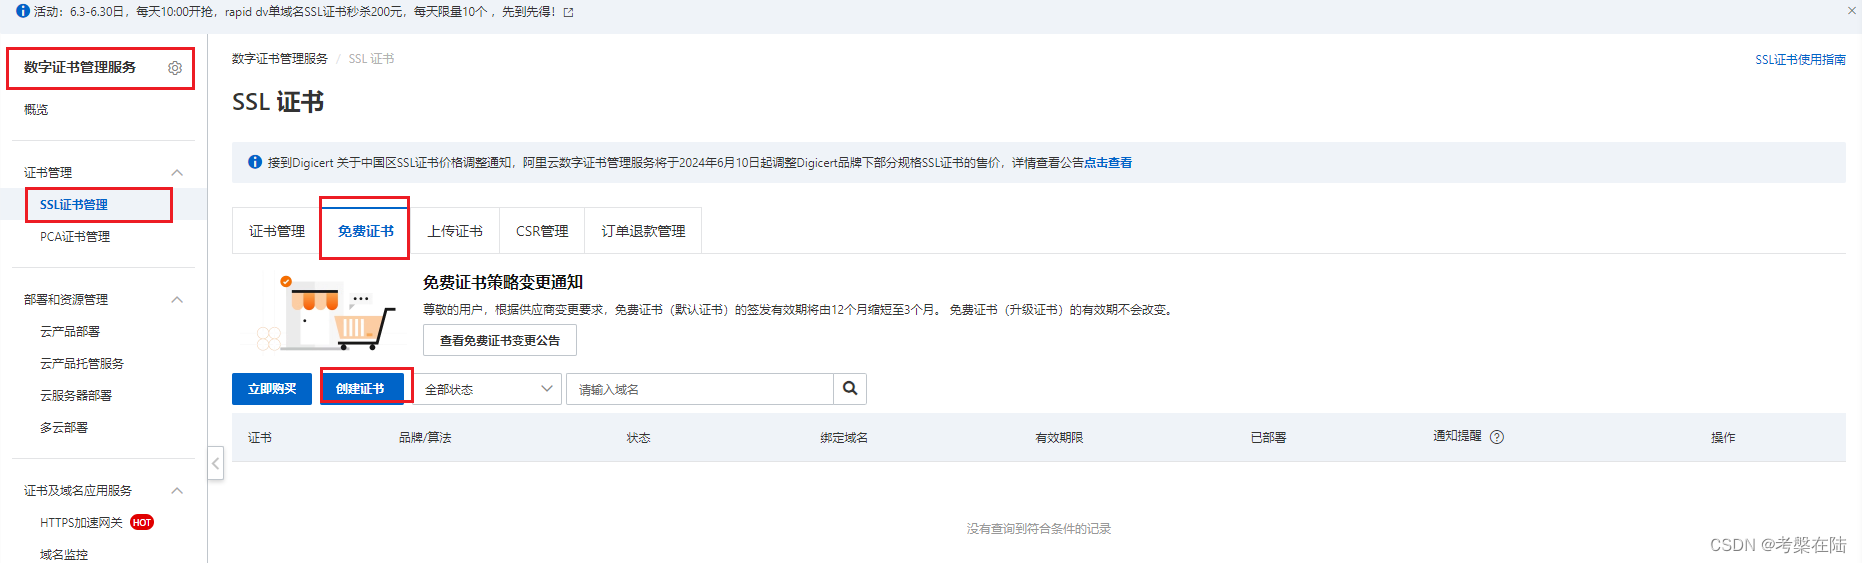1862x563 pixels.
Task: Switch to the 上传证书 tab
Action: (455, 231)
